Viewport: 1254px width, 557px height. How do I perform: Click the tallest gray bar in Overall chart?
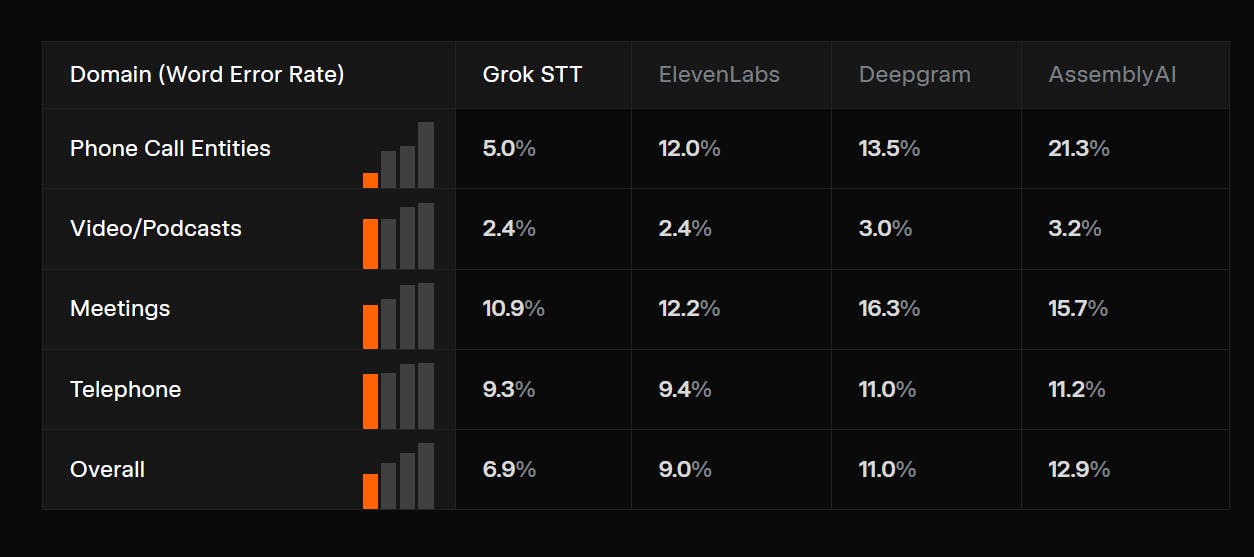pos(426,476)
